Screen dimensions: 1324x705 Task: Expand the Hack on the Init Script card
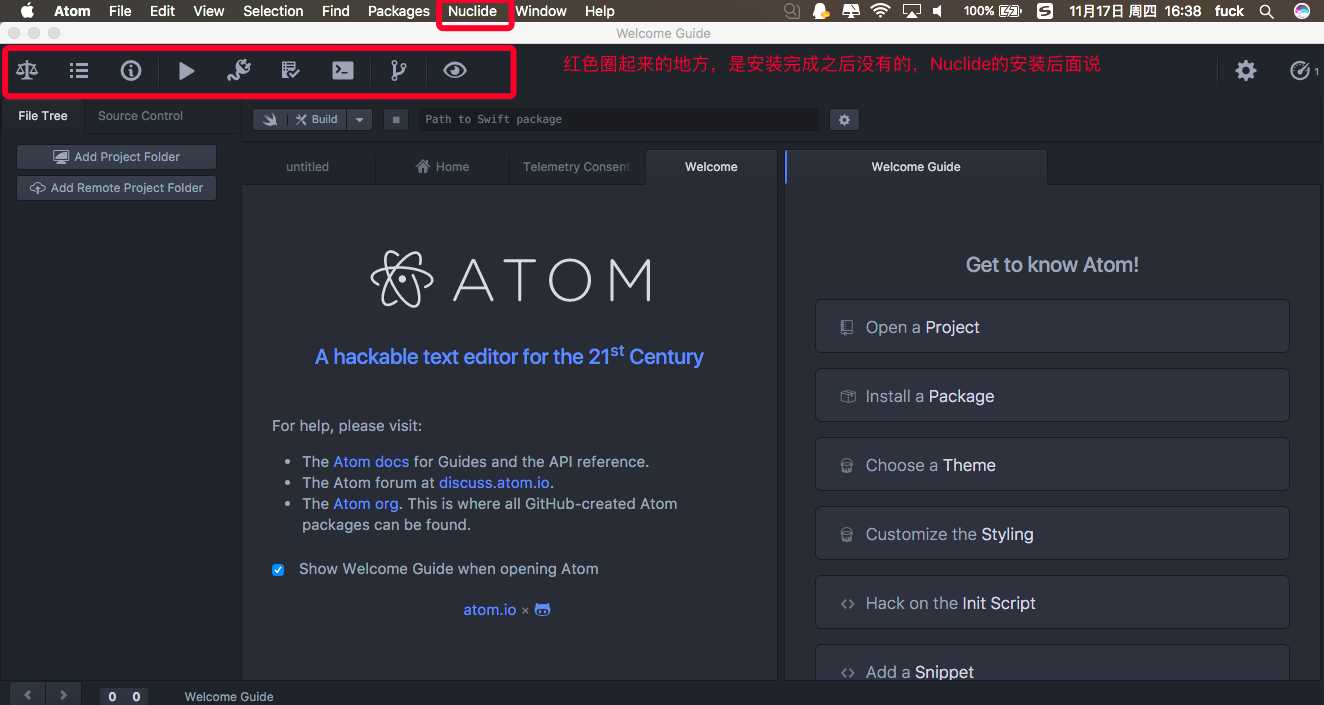tap(1052, 603)
